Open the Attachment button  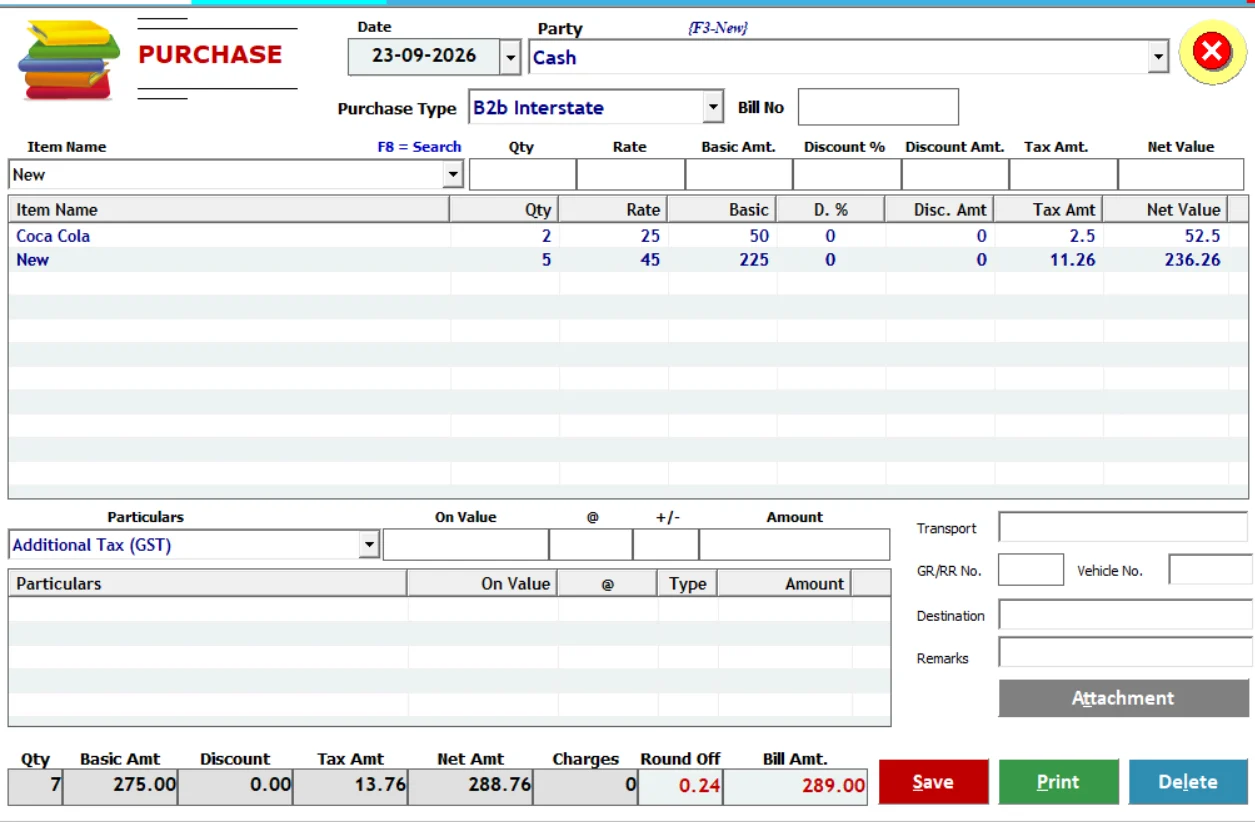coord(1123,698)
